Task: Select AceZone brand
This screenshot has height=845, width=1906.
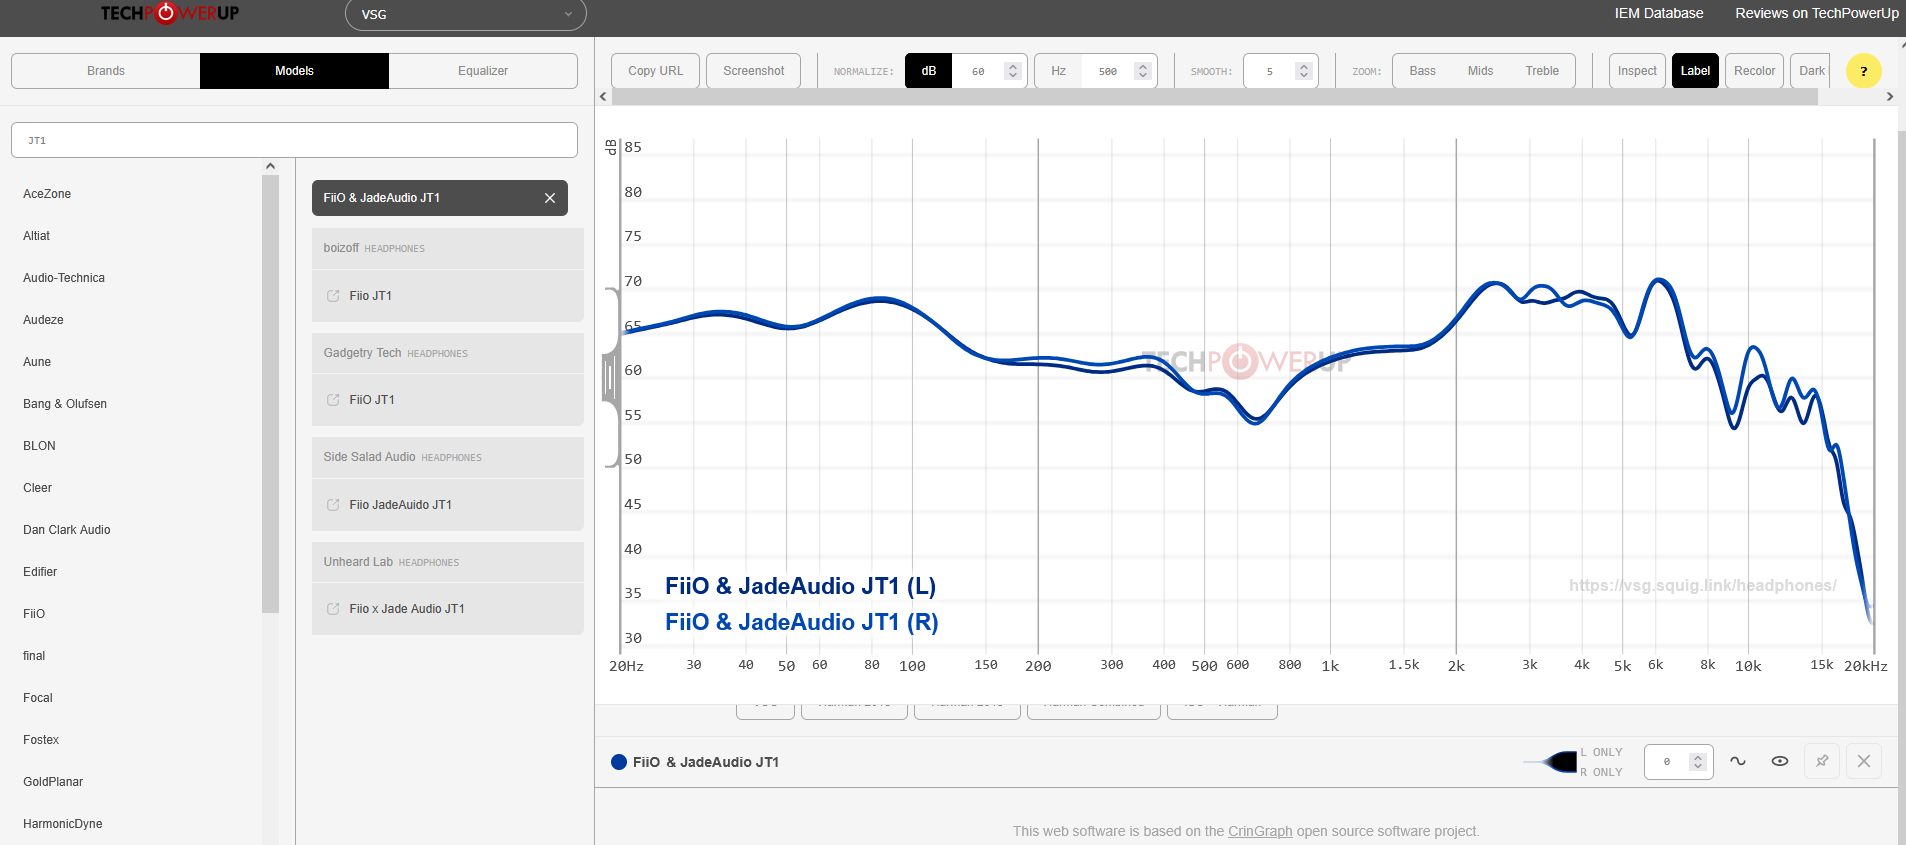Action: click(x=47, y=194)
